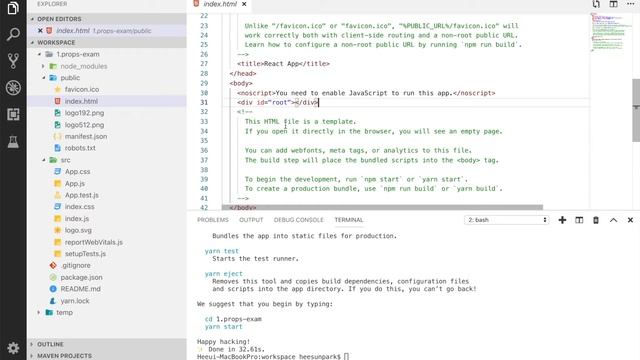Open manifest.json file

(x=86, y=136)
